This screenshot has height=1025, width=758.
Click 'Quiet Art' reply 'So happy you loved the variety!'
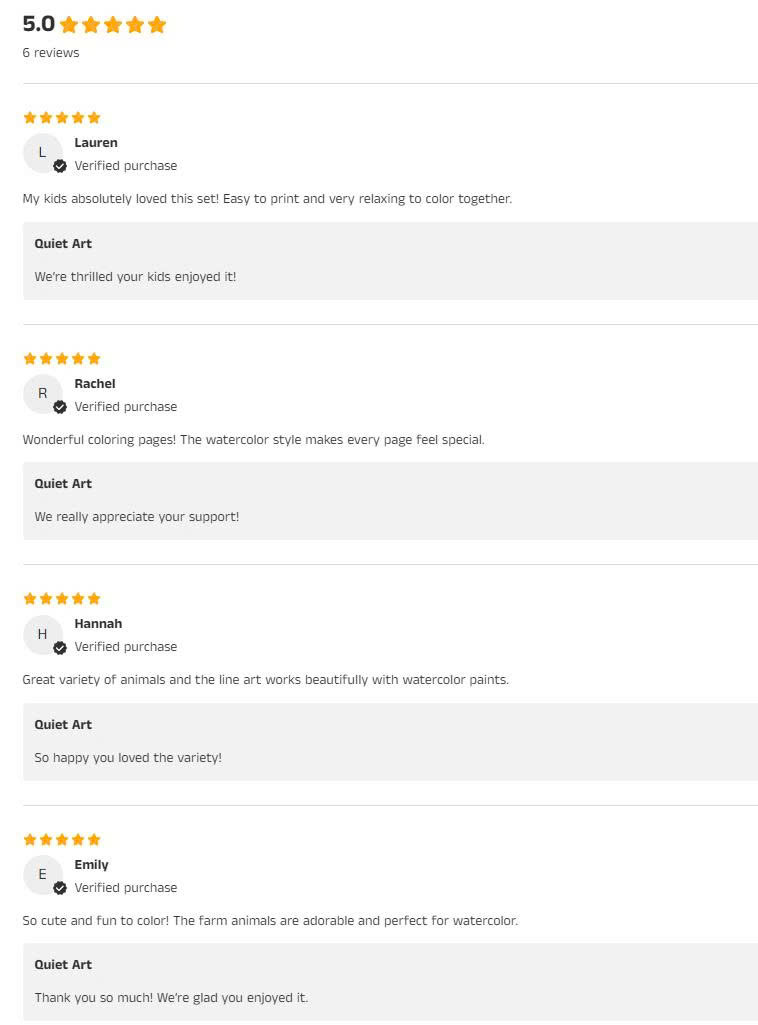coord(128,758)
